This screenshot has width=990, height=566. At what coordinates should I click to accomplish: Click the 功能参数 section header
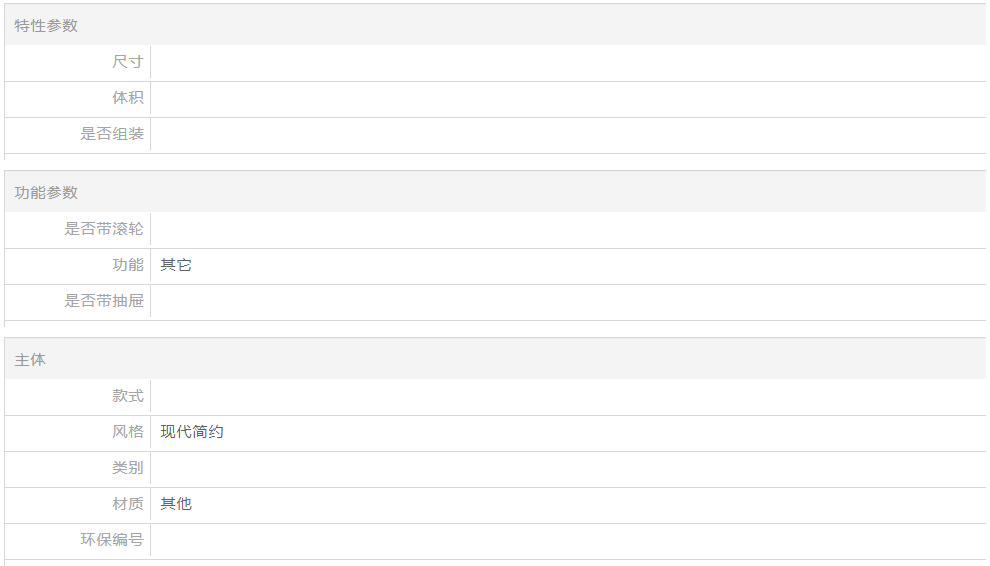click(46, 193)
